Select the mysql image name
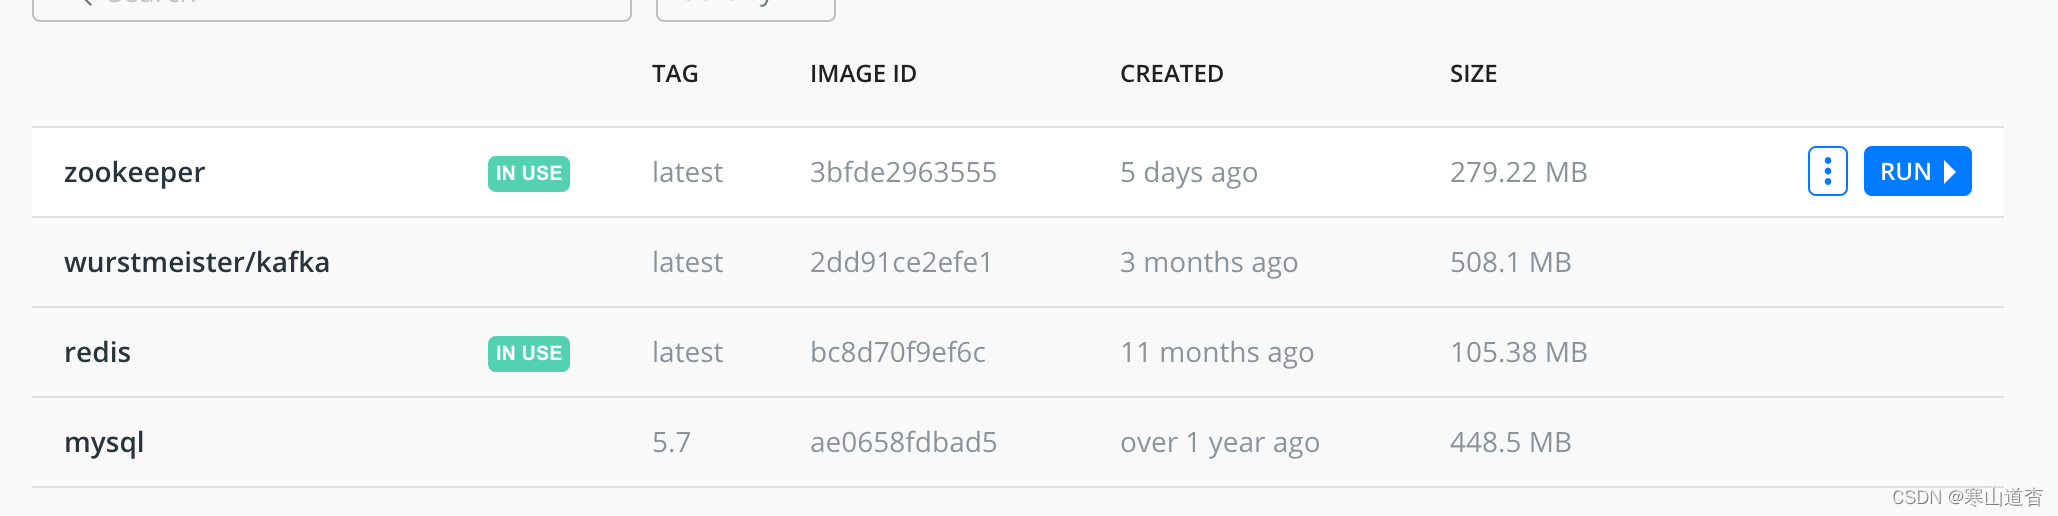2058x516 pixels. 104,443
